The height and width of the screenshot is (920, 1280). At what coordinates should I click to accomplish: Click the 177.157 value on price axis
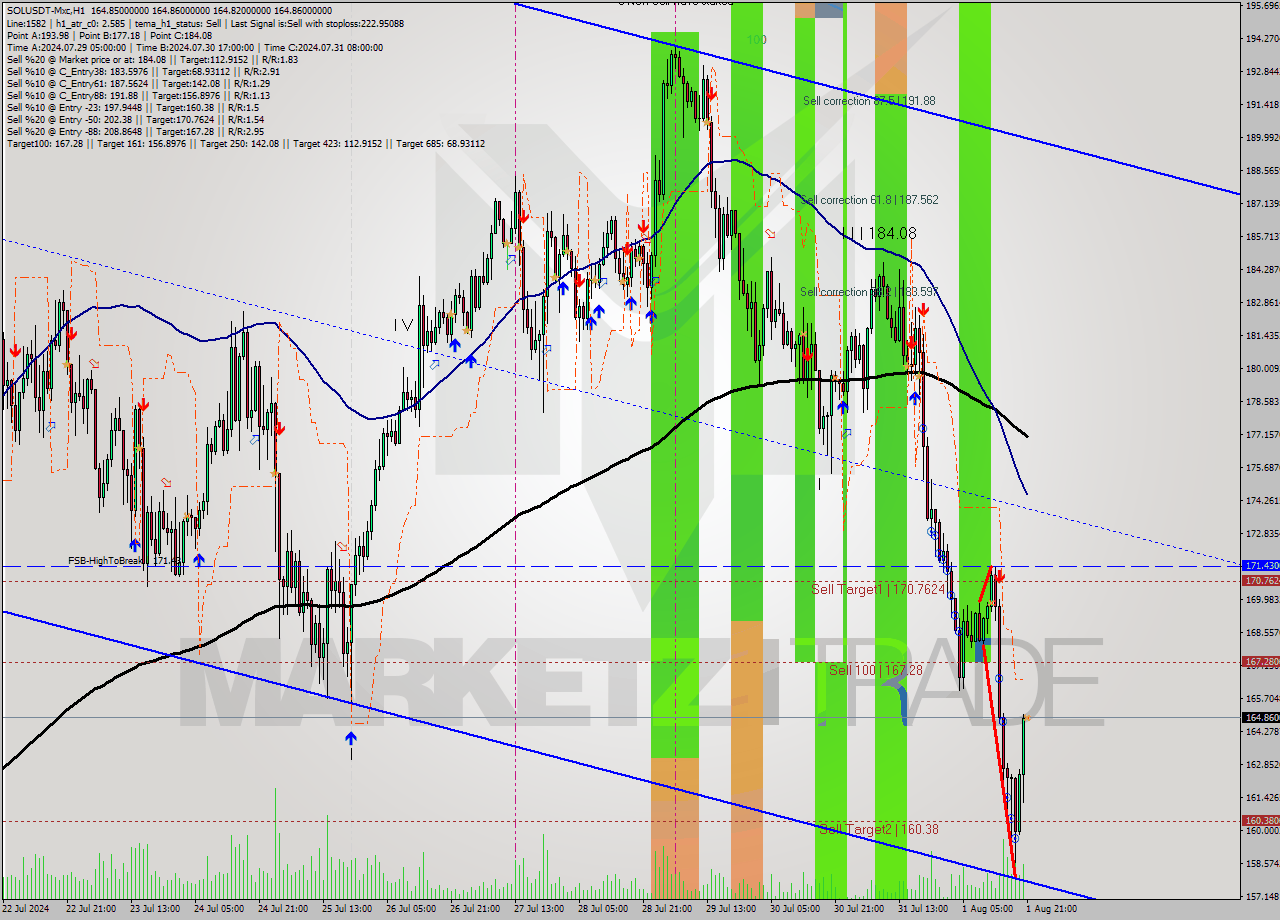(x=1261, y=435)
